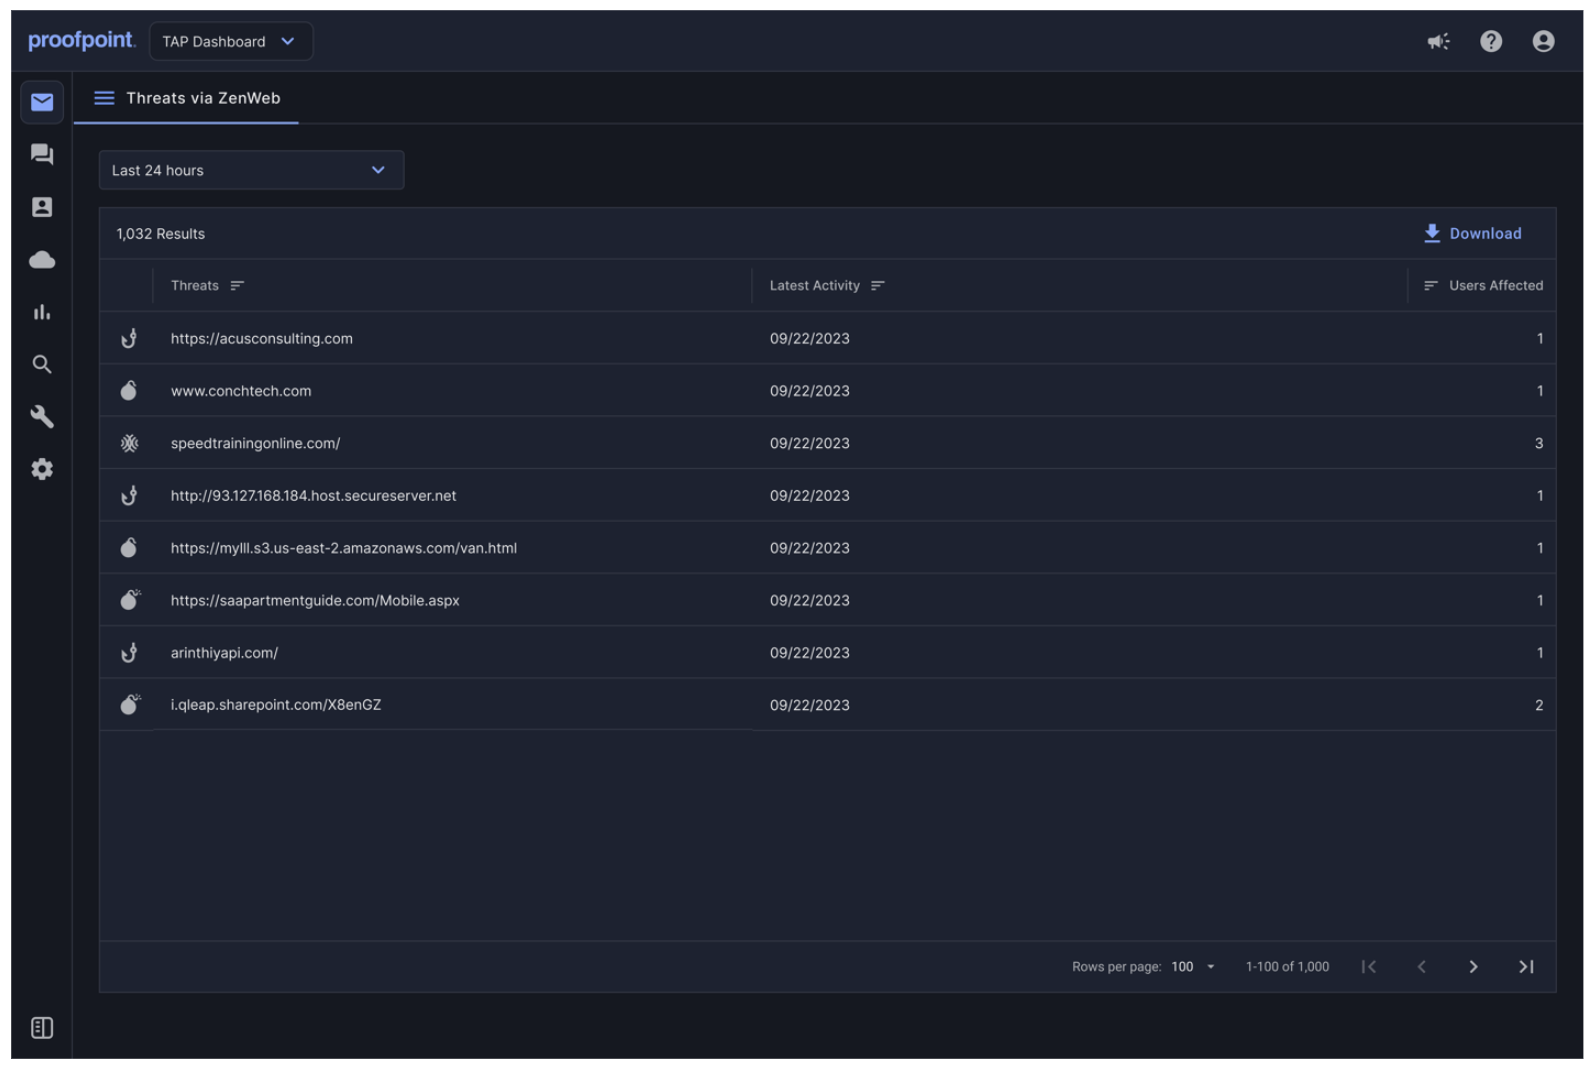Viewport: 1594px width, 1070px height.
Task: Toggle the sidebar panel collapse icon
Action: click(42, 1027)
